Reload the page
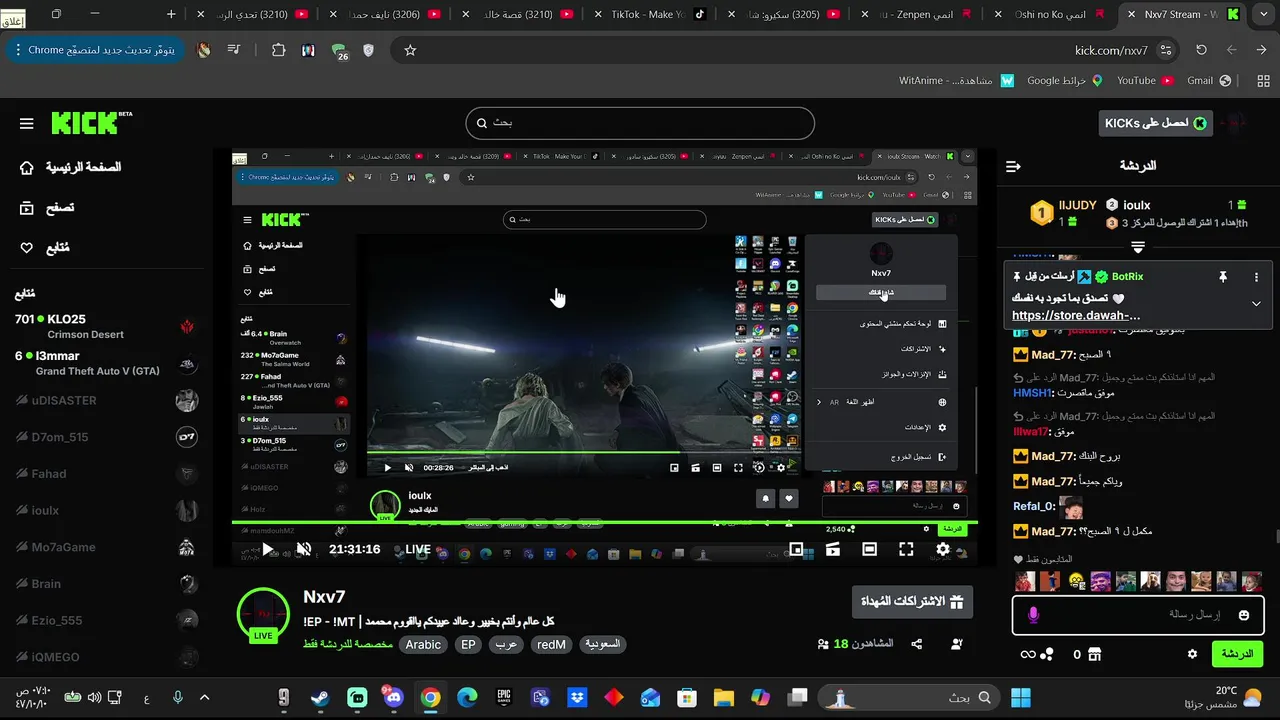Image resolution: width=1280 pixels, height=720 pixels. [x=1201, y=50]
